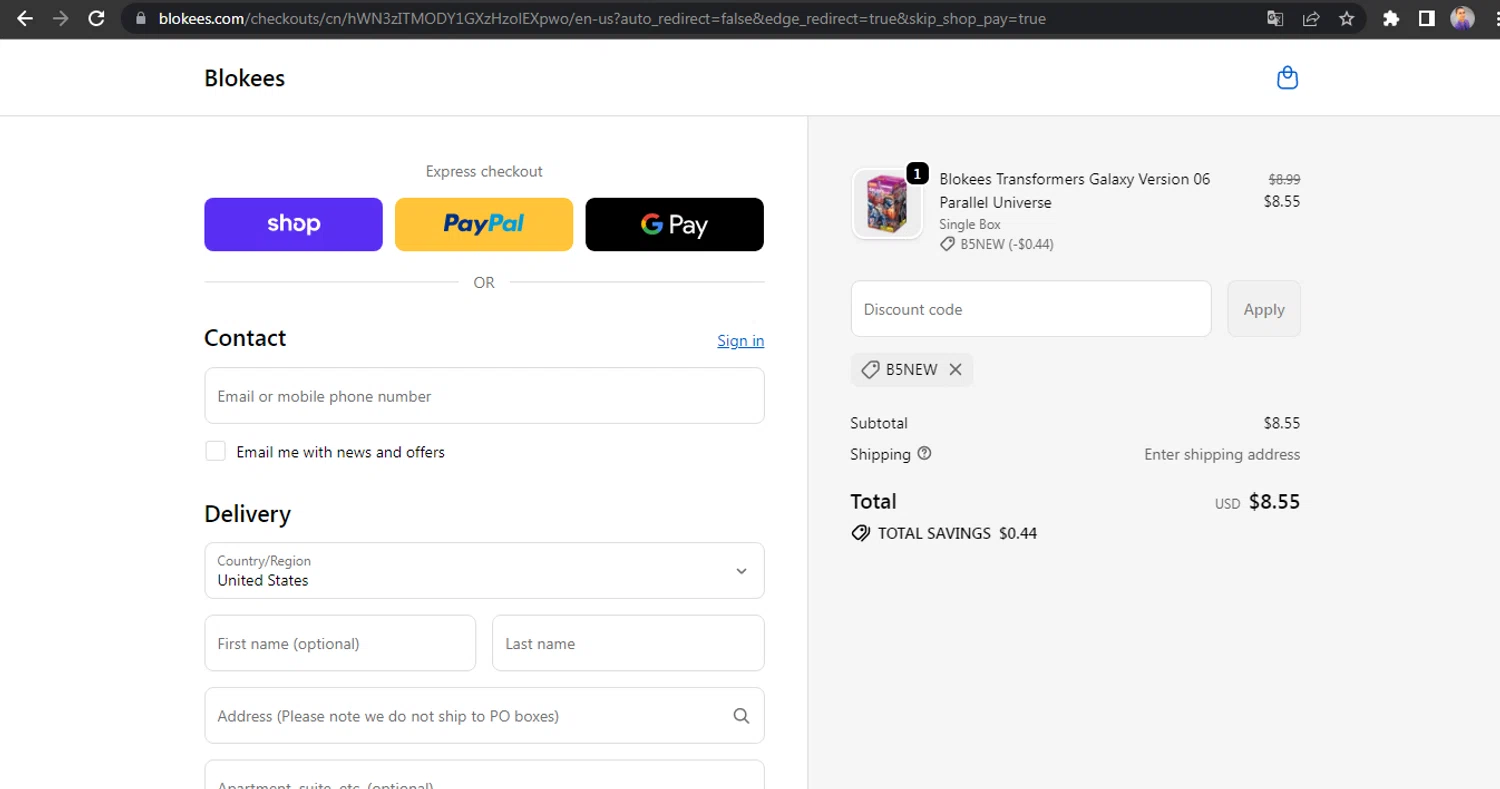Open the Country/Region dropdown
This screenshot has height=789, width=1500.
tap(484, 571)
